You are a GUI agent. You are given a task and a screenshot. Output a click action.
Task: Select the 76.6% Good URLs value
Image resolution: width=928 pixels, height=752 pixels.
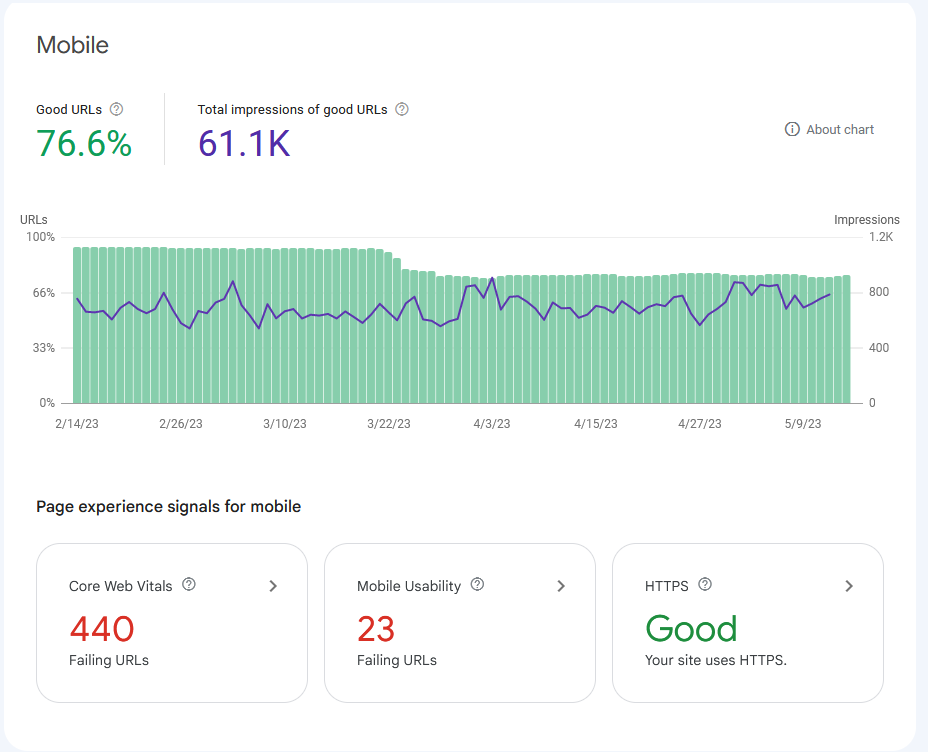tap(84, 143)
